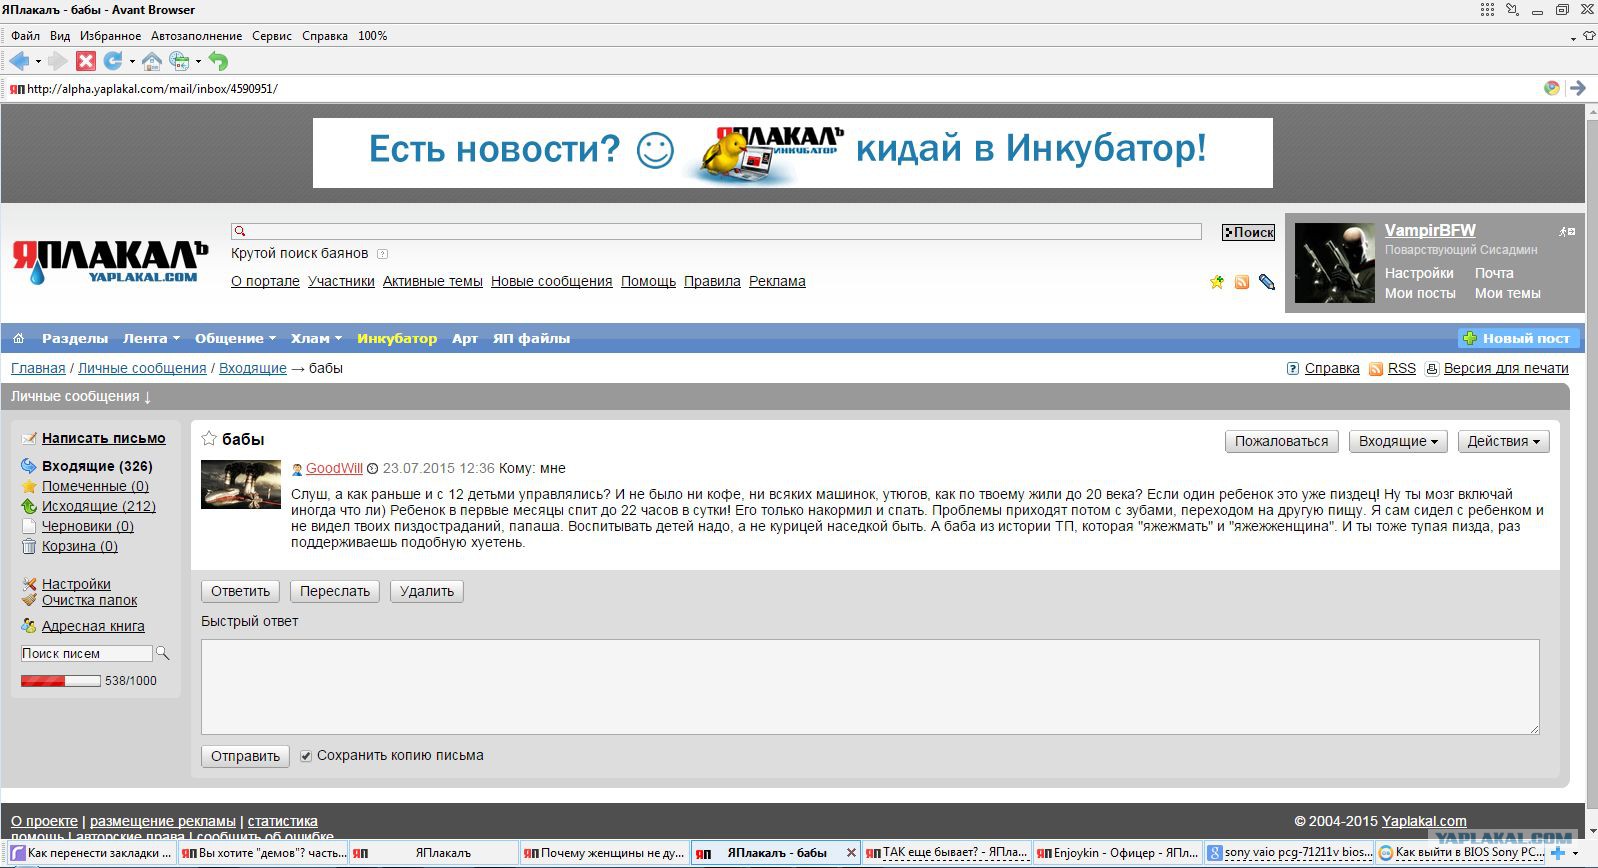
Task: Open the Корзина (0) folder
Action: [80, 546]
